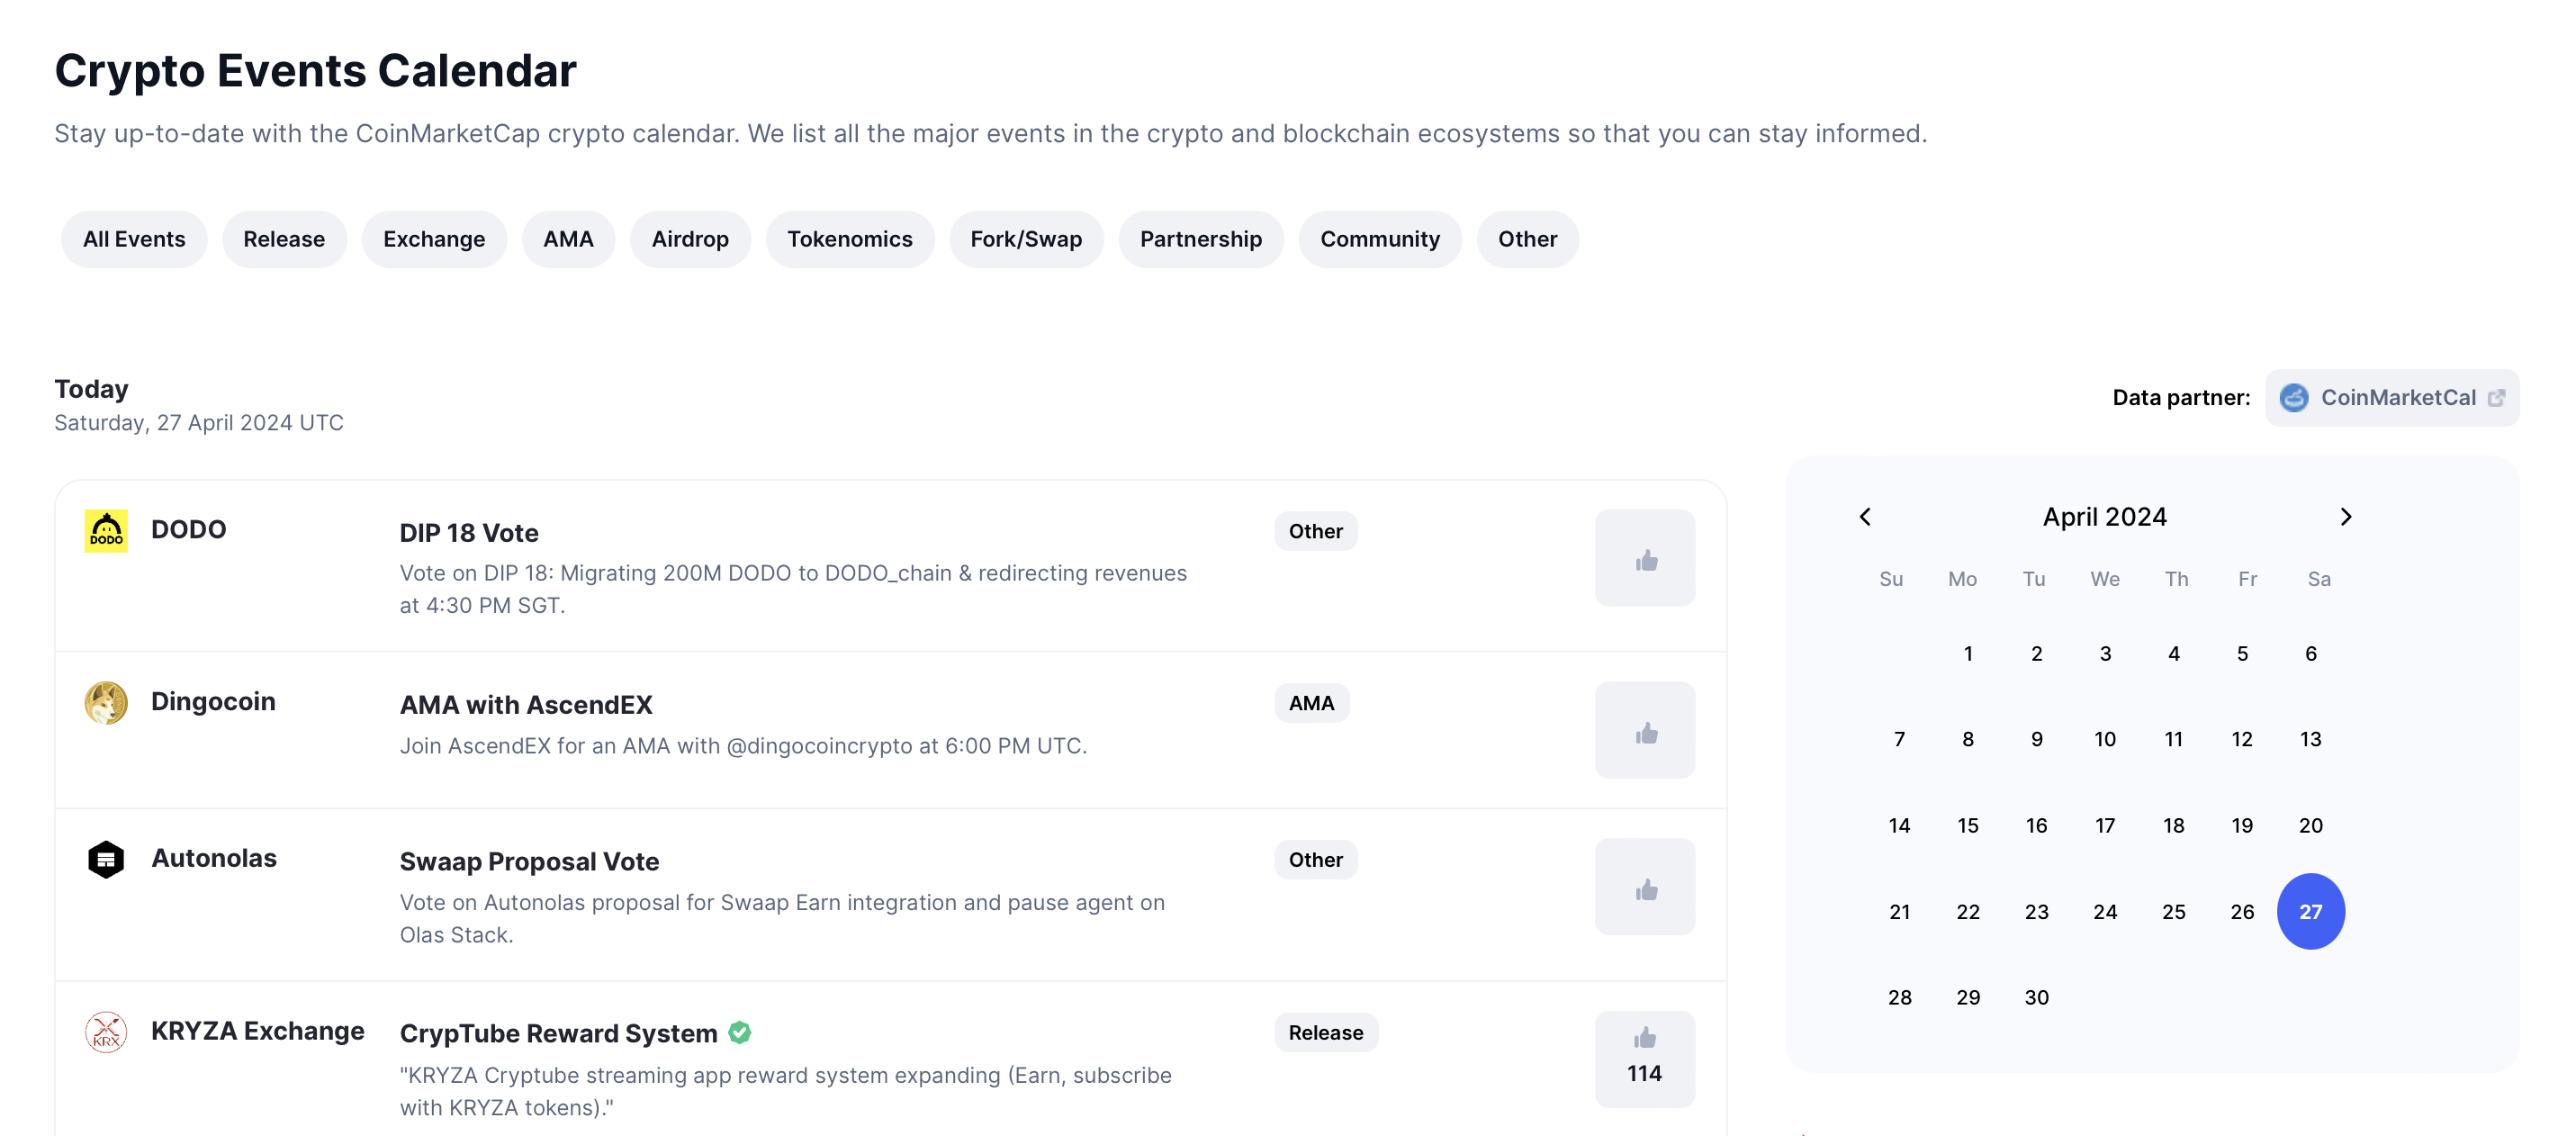
Task: Click the thumbs up icon on DODO event
Action: (x=1644, y=559)
